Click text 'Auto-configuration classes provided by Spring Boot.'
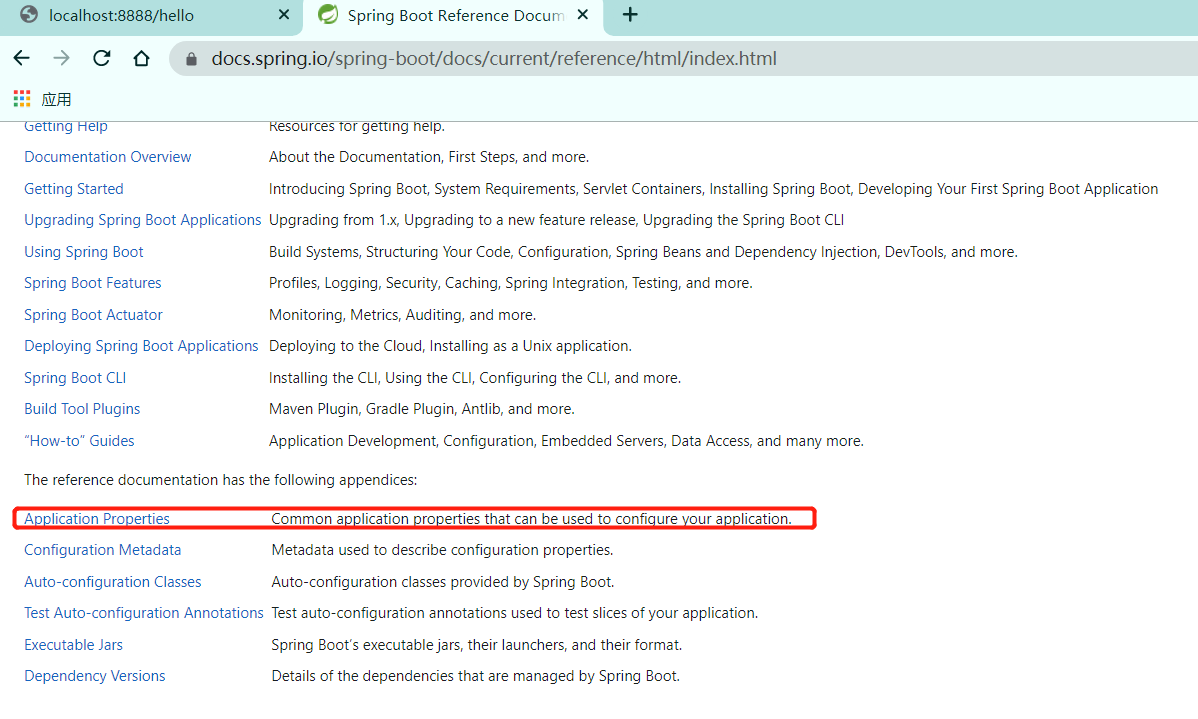The height and width of the screenshot is (719, 1198). coord(443,581)
